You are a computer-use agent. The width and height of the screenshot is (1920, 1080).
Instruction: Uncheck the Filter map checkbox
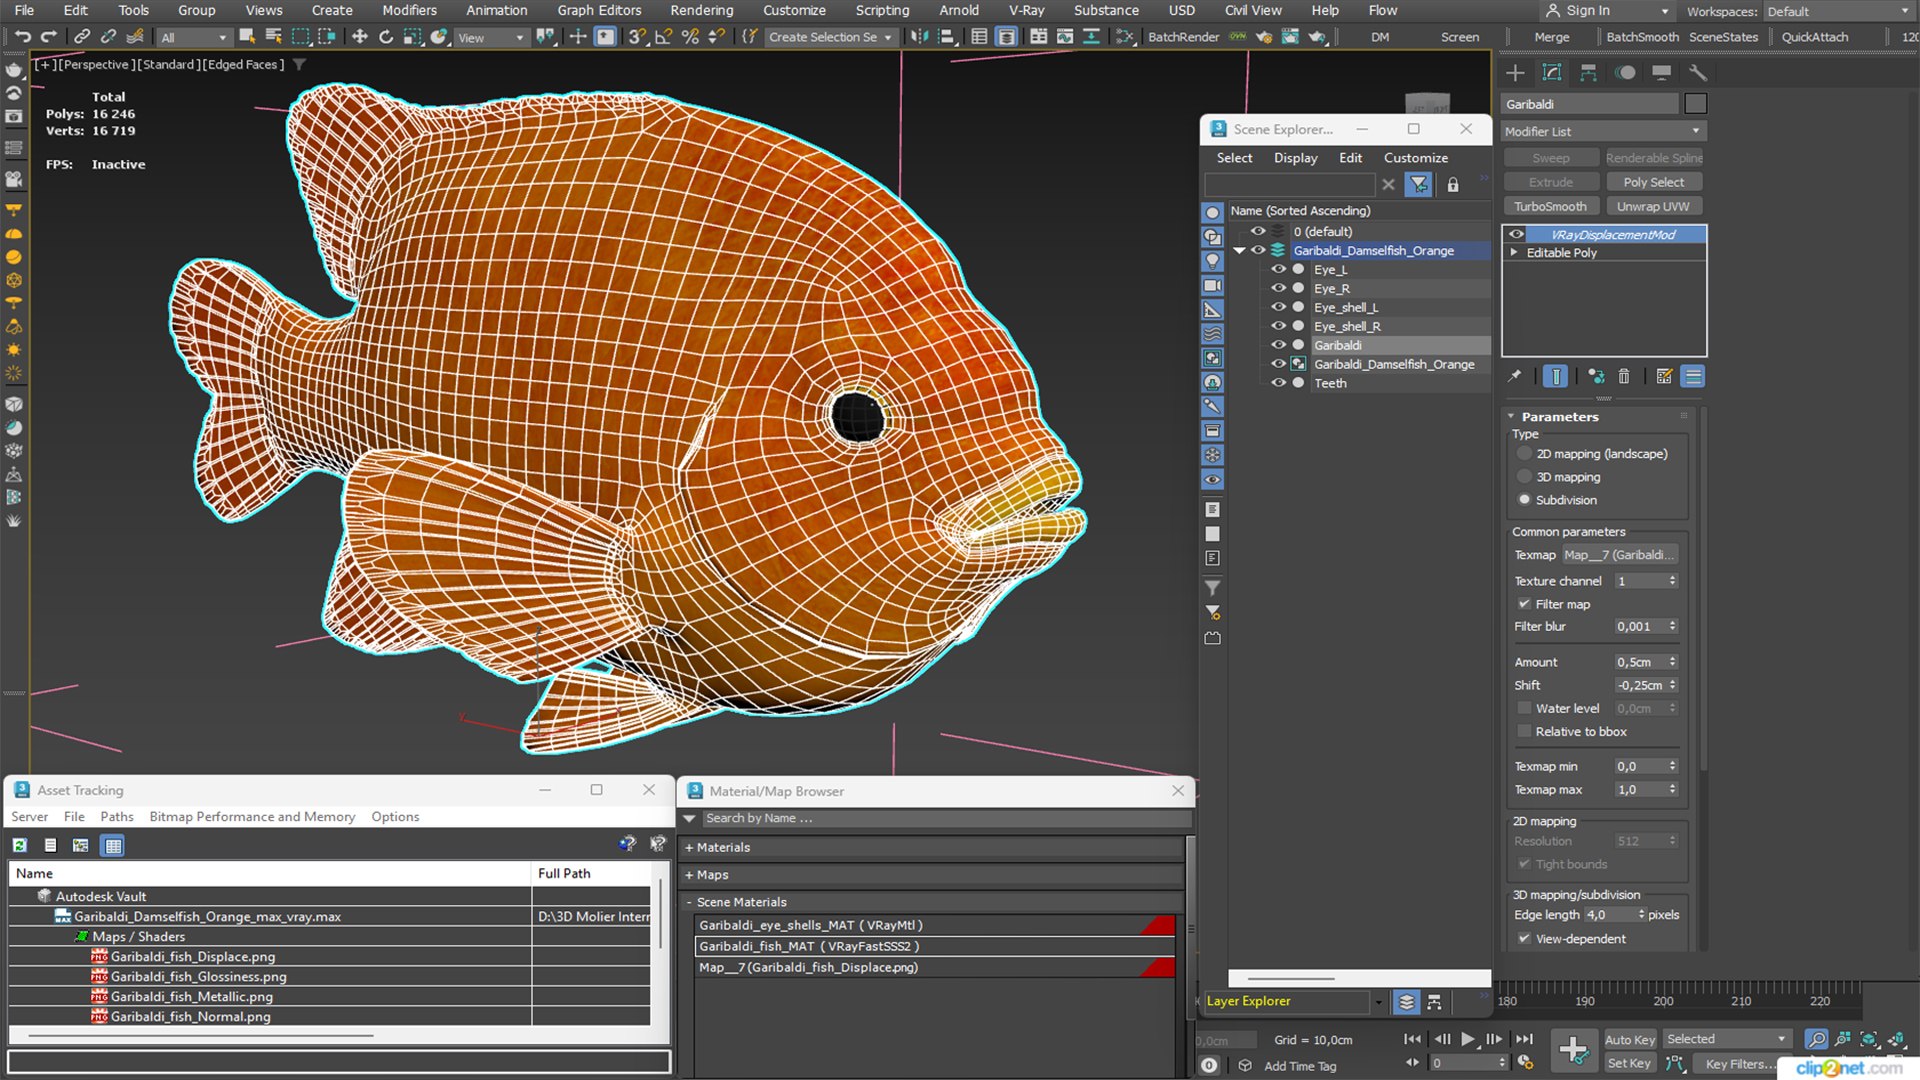[x=1524, y=604]
